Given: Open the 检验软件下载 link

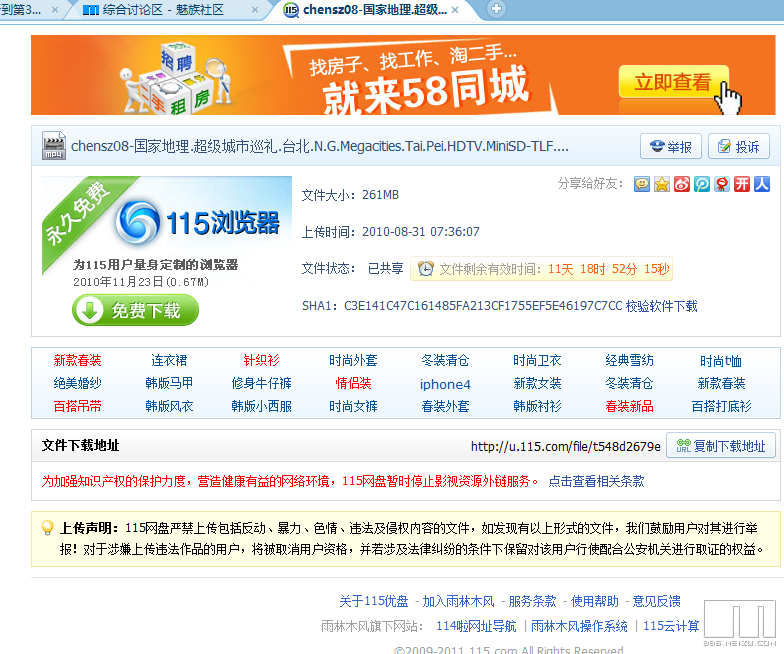Looking at the screenshot, I should [x=662, y=306].
